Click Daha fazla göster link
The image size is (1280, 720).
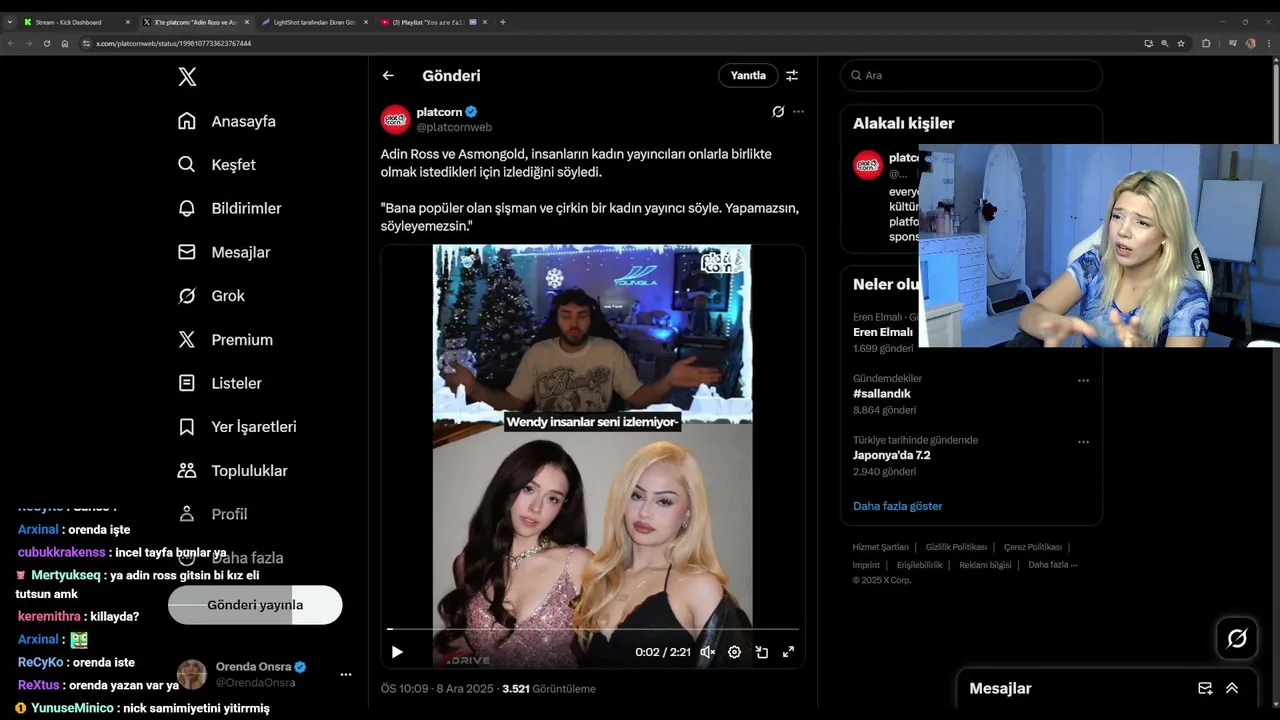pyautogui.click(x=898, y=506)
